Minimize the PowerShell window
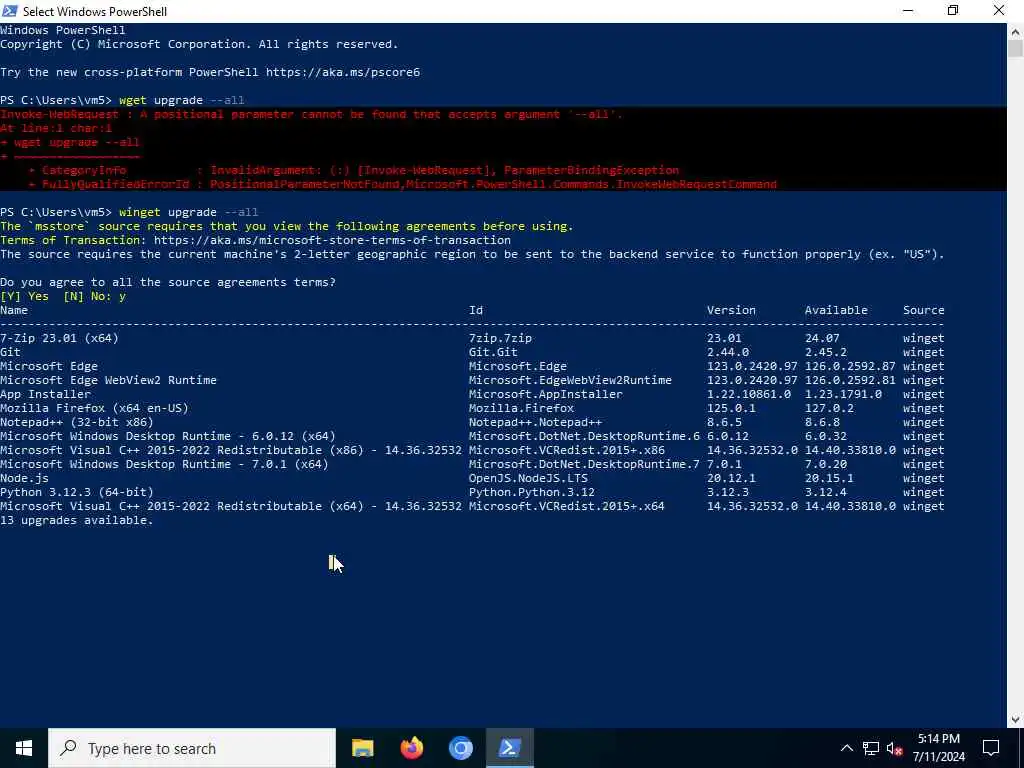 pyautogui.click(x=908, y=11)
